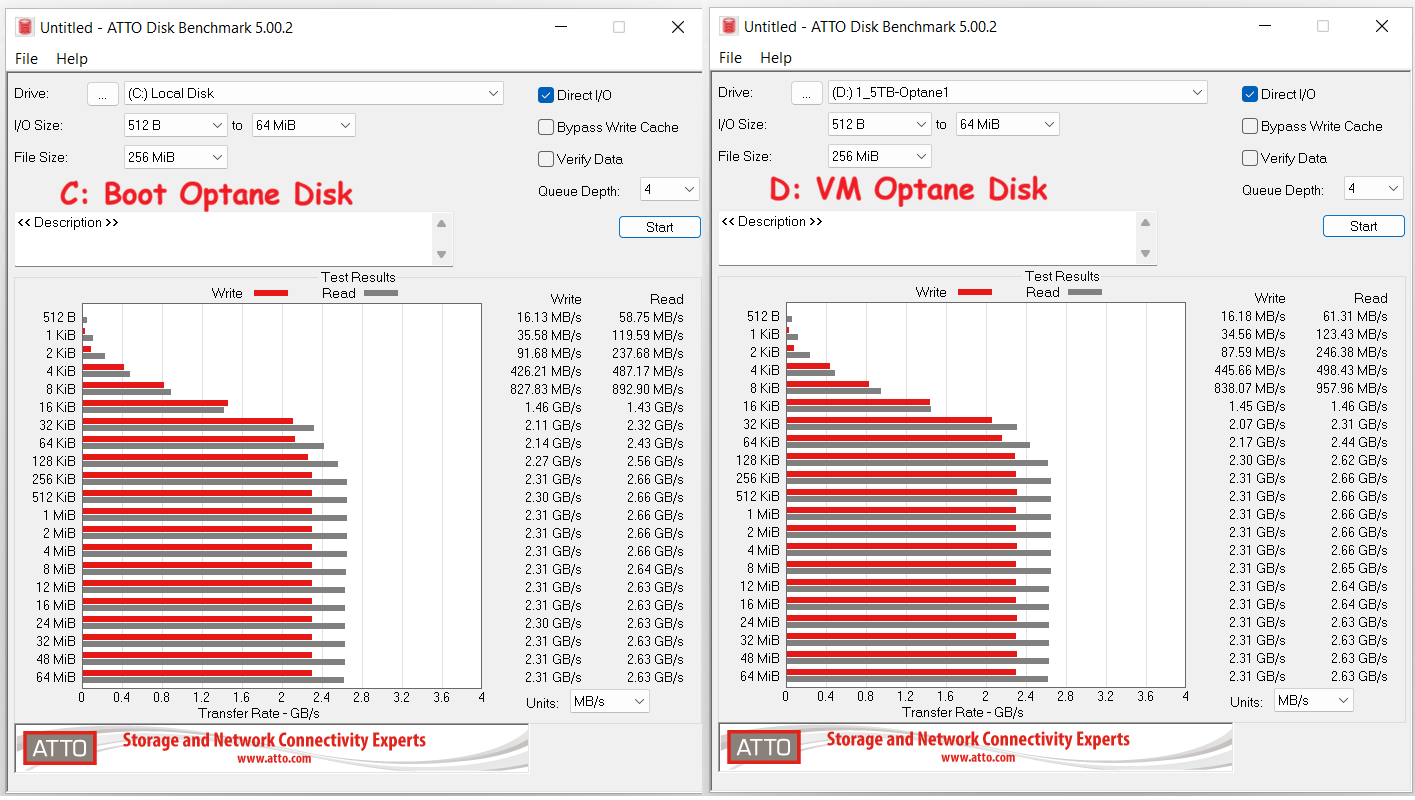Click the Description box's down arrow in the D: window
Screen dimensions: 1415x800
[x=1146, y=253]
